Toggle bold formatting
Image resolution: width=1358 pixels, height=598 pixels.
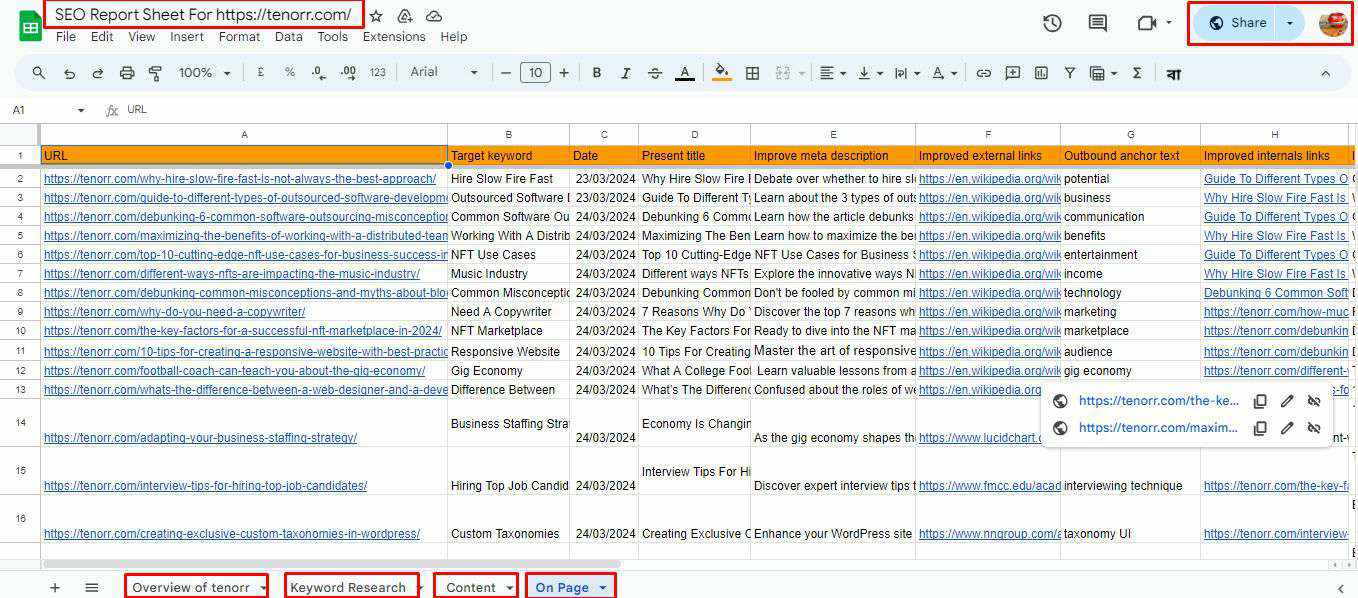(x=597, y=73)
